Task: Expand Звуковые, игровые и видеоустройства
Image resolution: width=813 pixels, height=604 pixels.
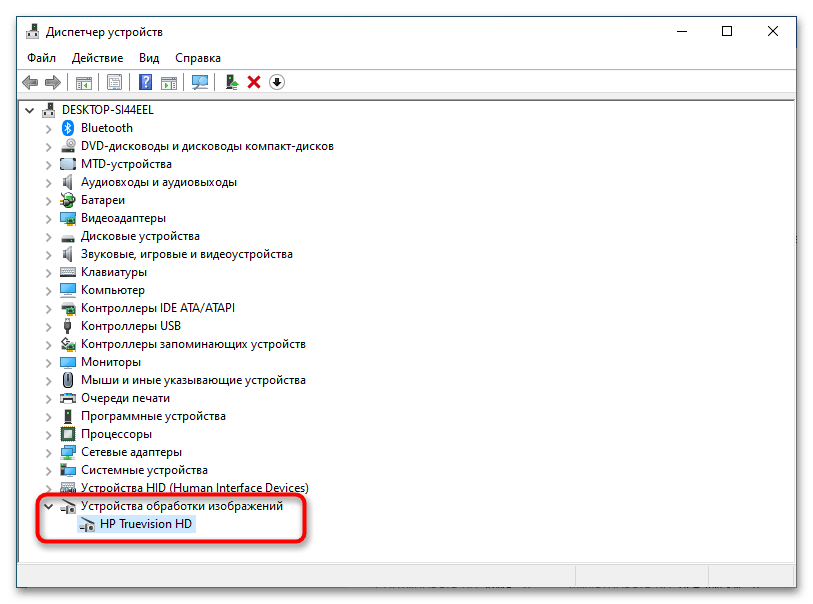Action: [48, 255]
